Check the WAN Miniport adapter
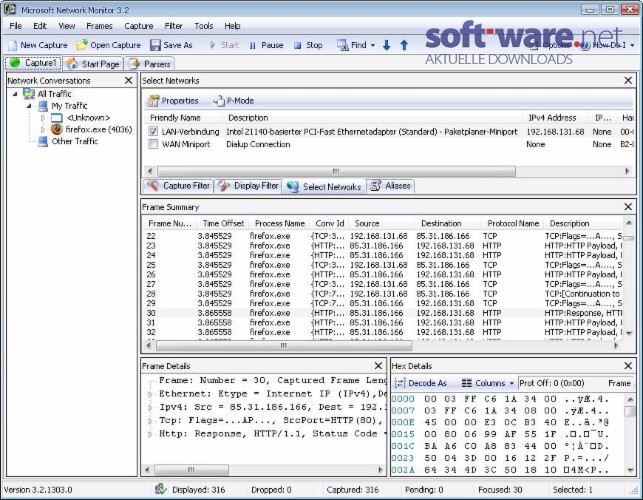Viewport: 643px width, 500px height. [153, 144]
